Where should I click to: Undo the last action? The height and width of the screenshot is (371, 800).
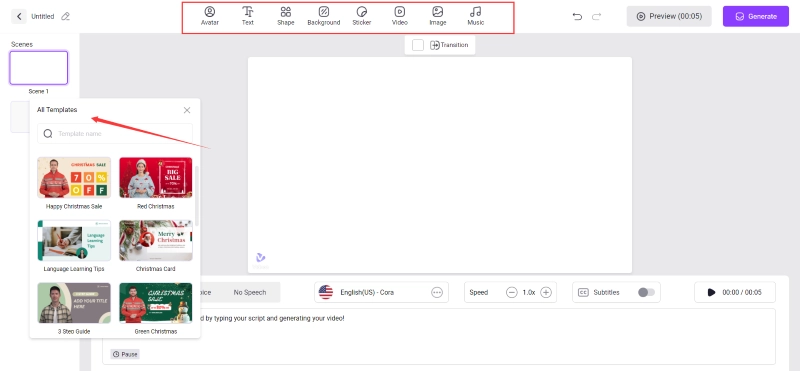tap(577, 16)
